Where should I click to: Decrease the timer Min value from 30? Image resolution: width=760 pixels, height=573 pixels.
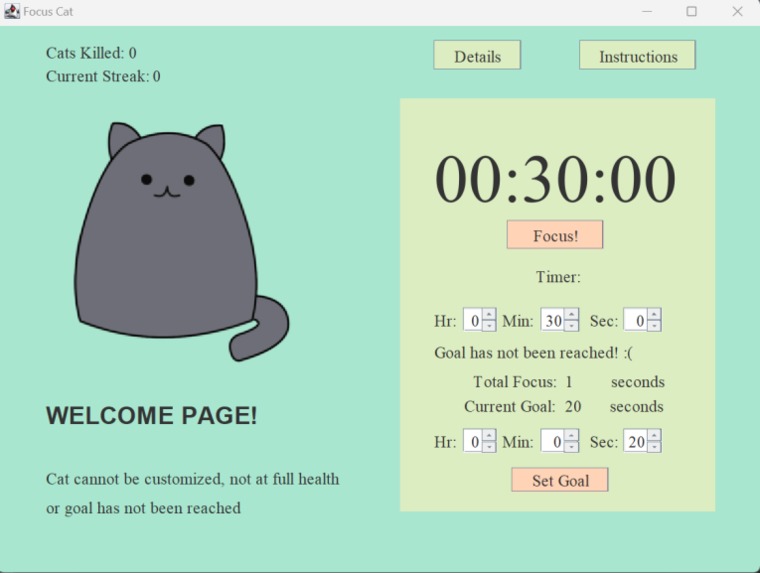coord(571,326)
